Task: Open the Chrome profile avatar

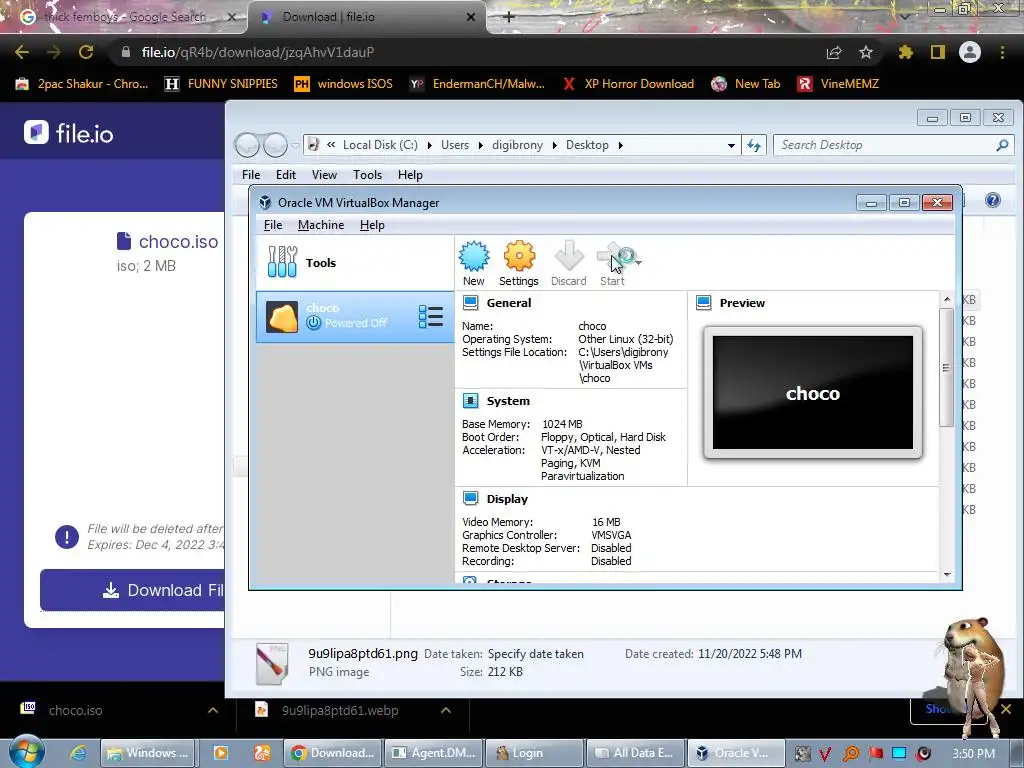Action: pyautogui.click(x=970, y=52)
